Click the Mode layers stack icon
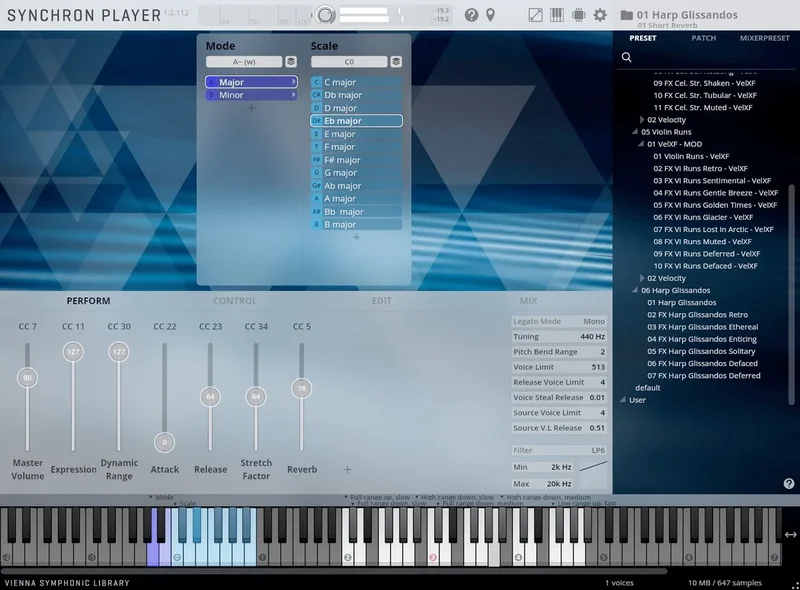 coord(291,62)
